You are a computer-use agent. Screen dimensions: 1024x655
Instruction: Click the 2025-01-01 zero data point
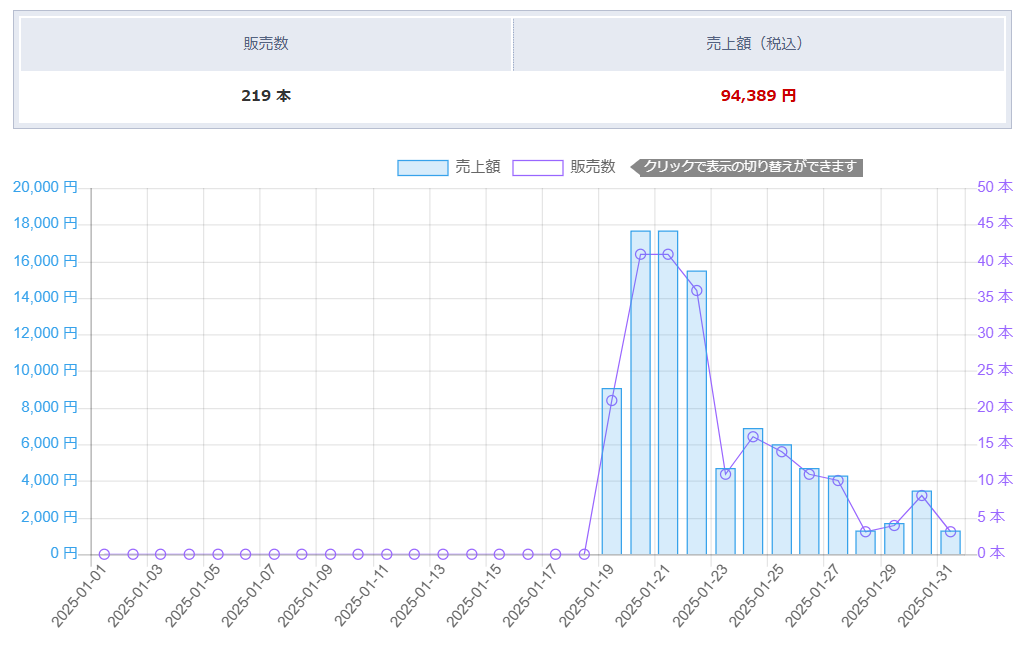(x=104, y=554)
